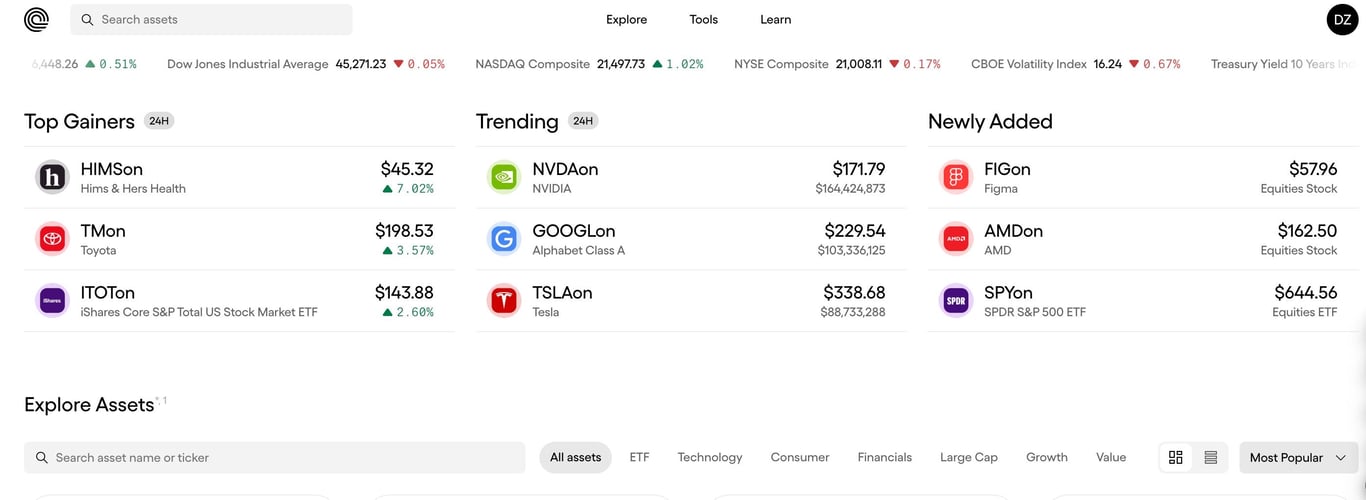Open the AMDon asset row

pos(1143,239)
